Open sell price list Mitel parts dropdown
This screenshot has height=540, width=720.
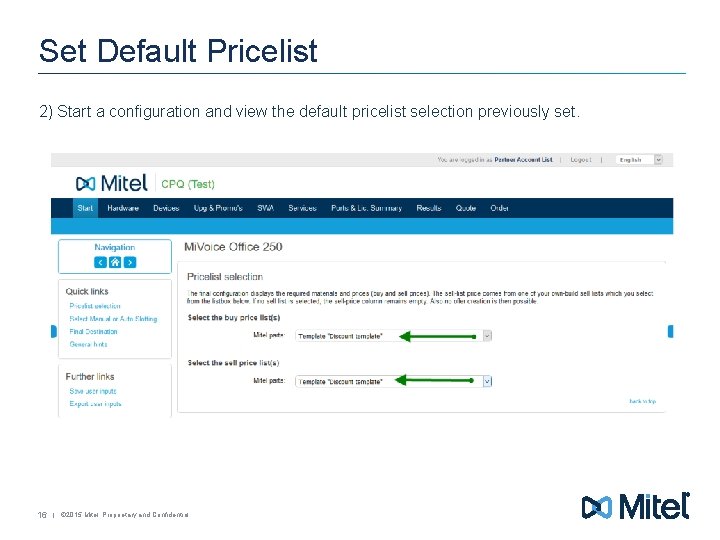[393, 381]
